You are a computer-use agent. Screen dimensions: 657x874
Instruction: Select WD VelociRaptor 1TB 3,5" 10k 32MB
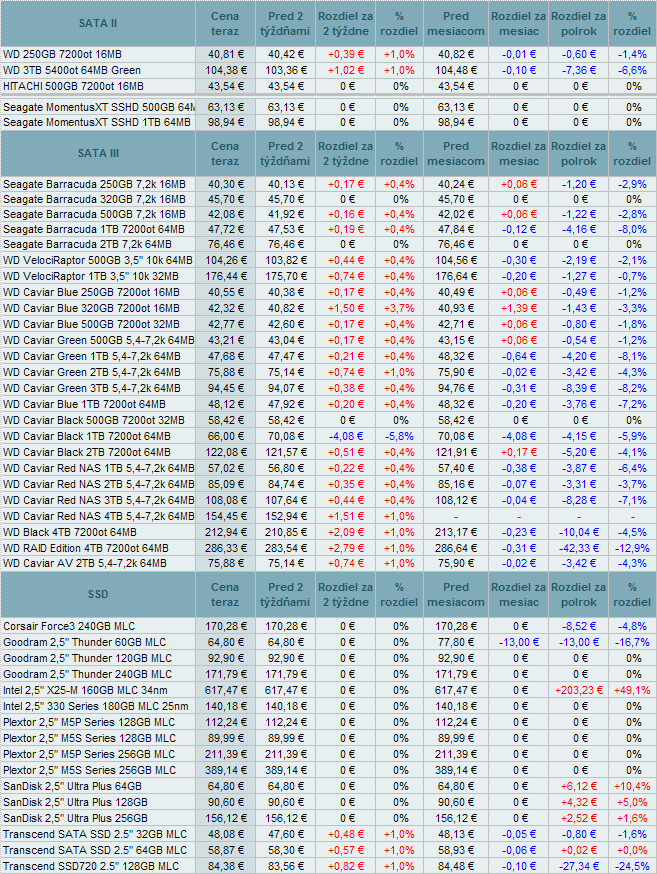[91, 276]
